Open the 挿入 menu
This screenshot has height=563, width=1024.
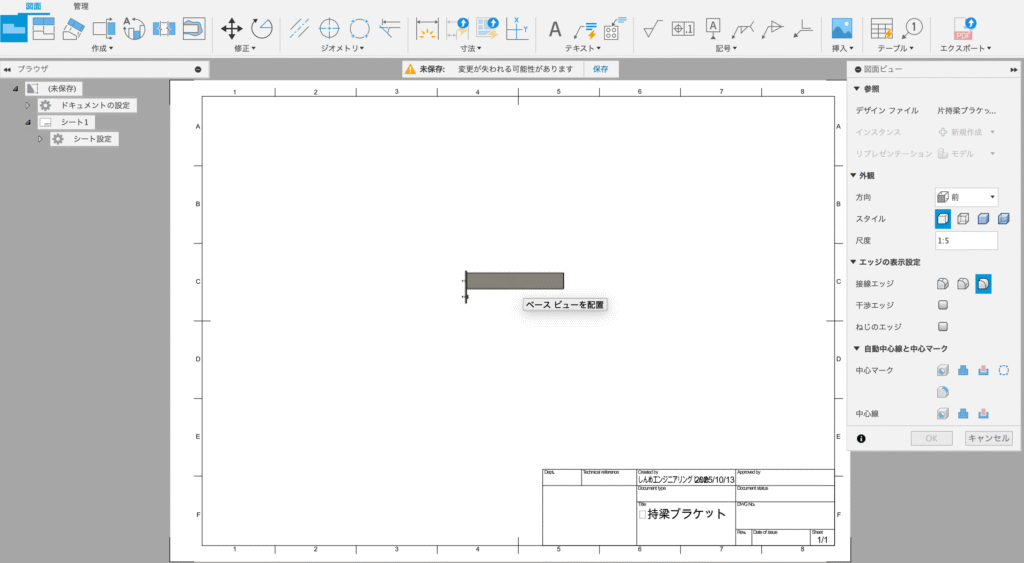[x=842, y=48]
